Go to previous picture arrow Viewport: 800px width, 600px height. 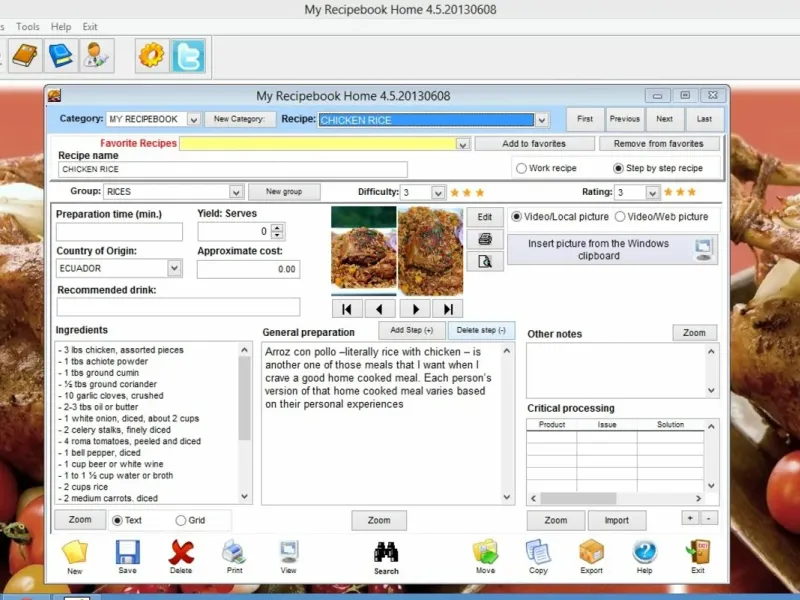point(379,309)
